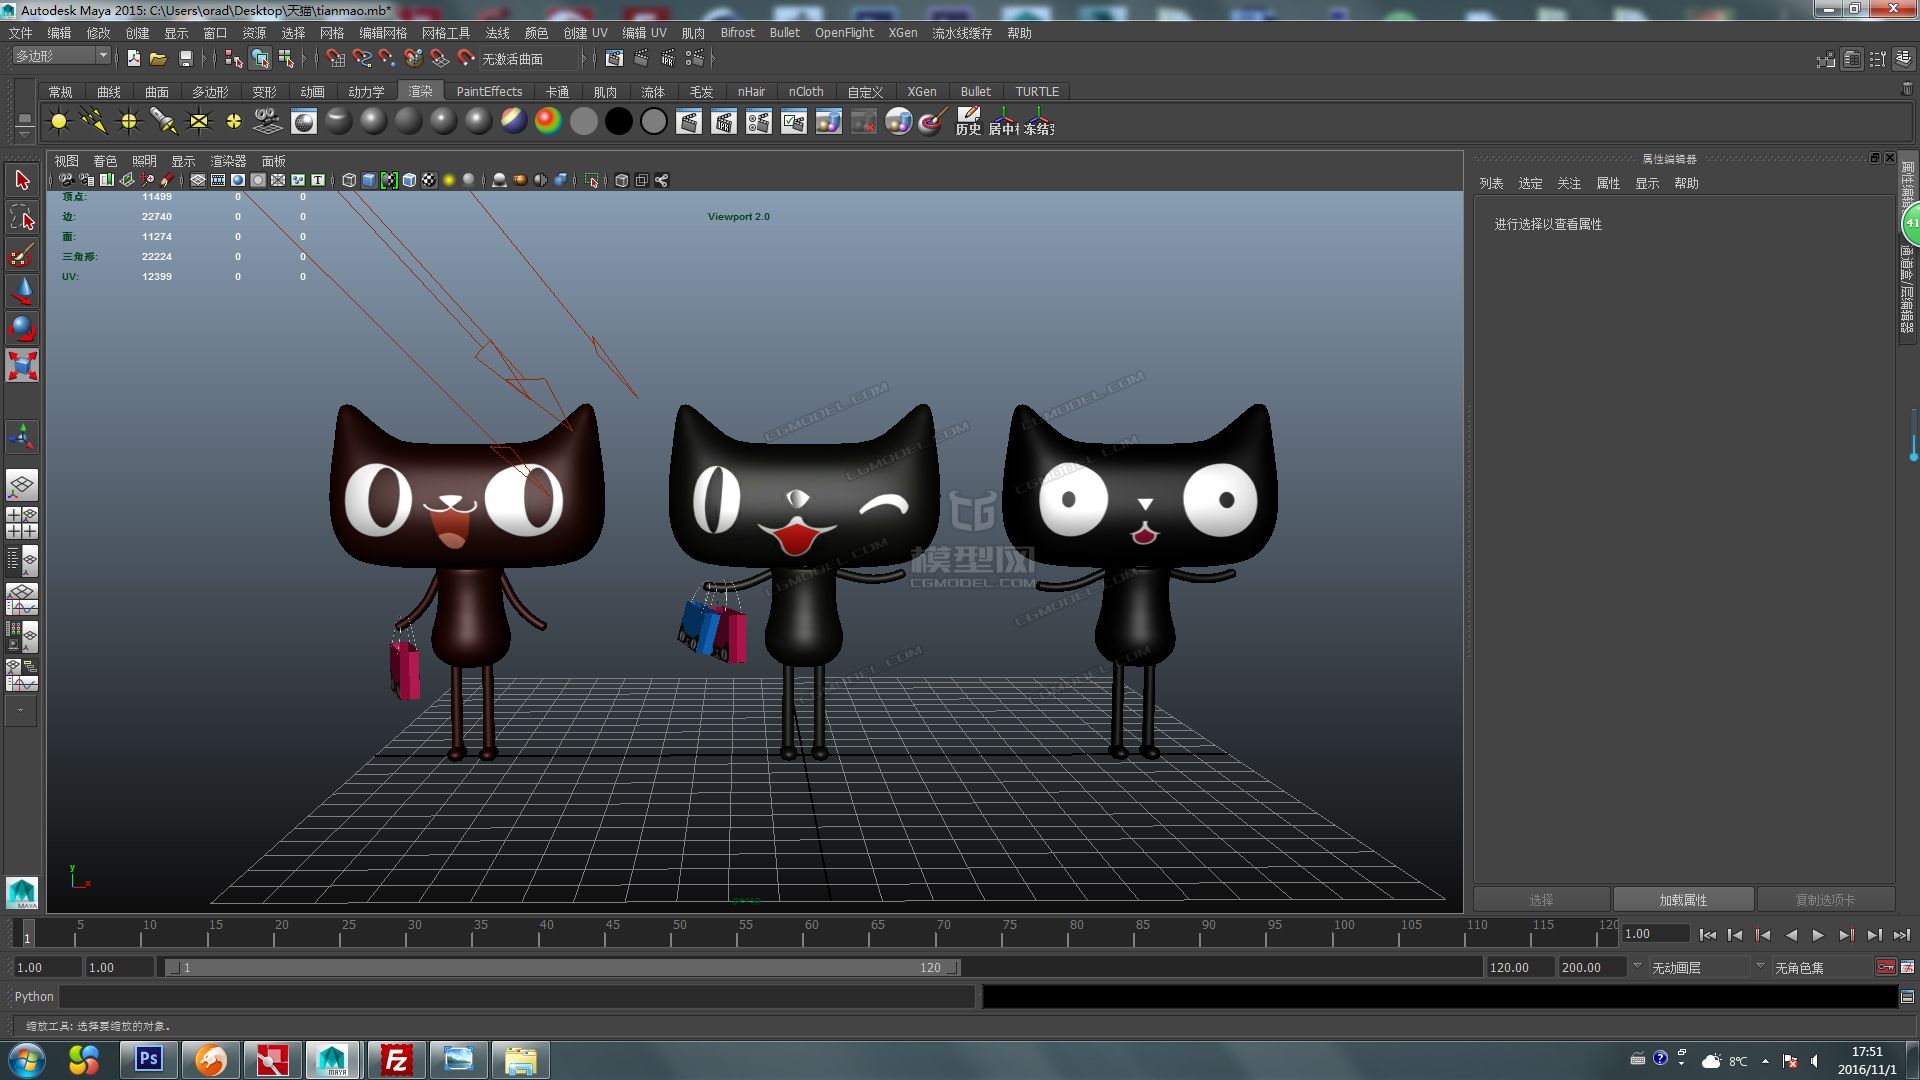Click the range slider bar handle at 120

[x=953, y=967]
